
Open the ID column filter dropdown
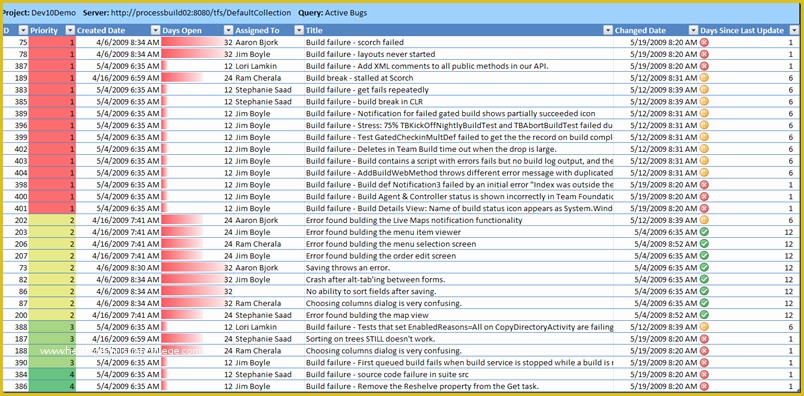[24, 31]
